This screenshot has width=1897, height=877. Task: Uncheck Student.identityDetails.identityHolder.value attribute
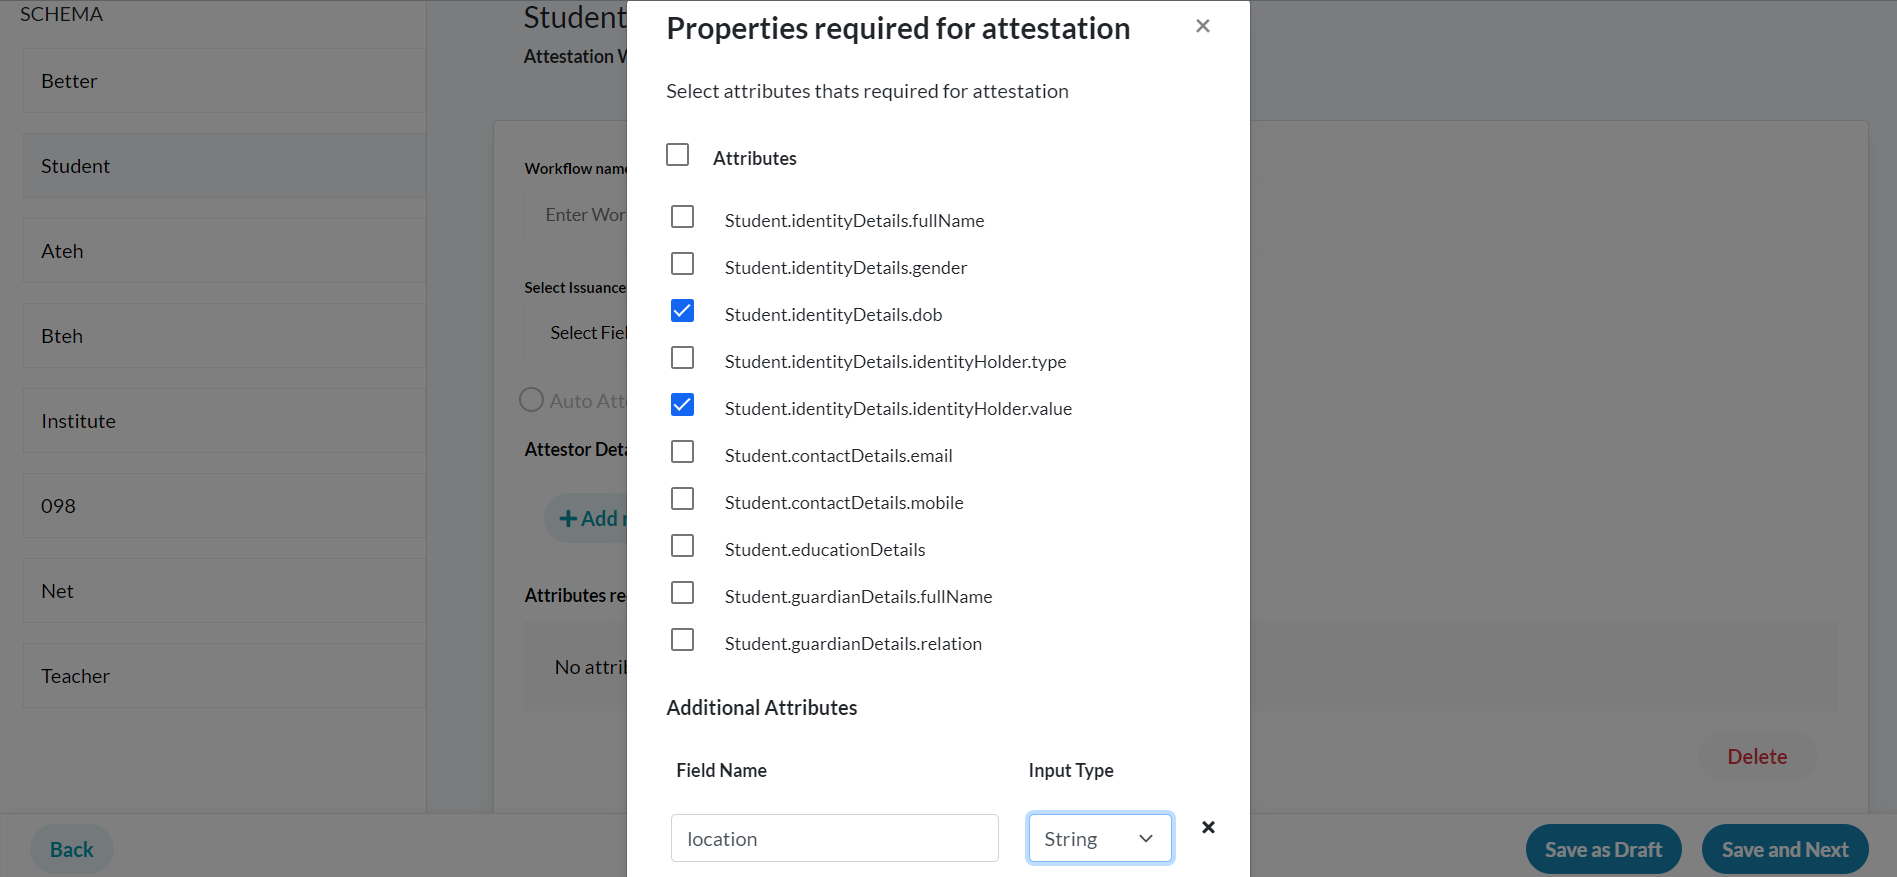[683, 404]
